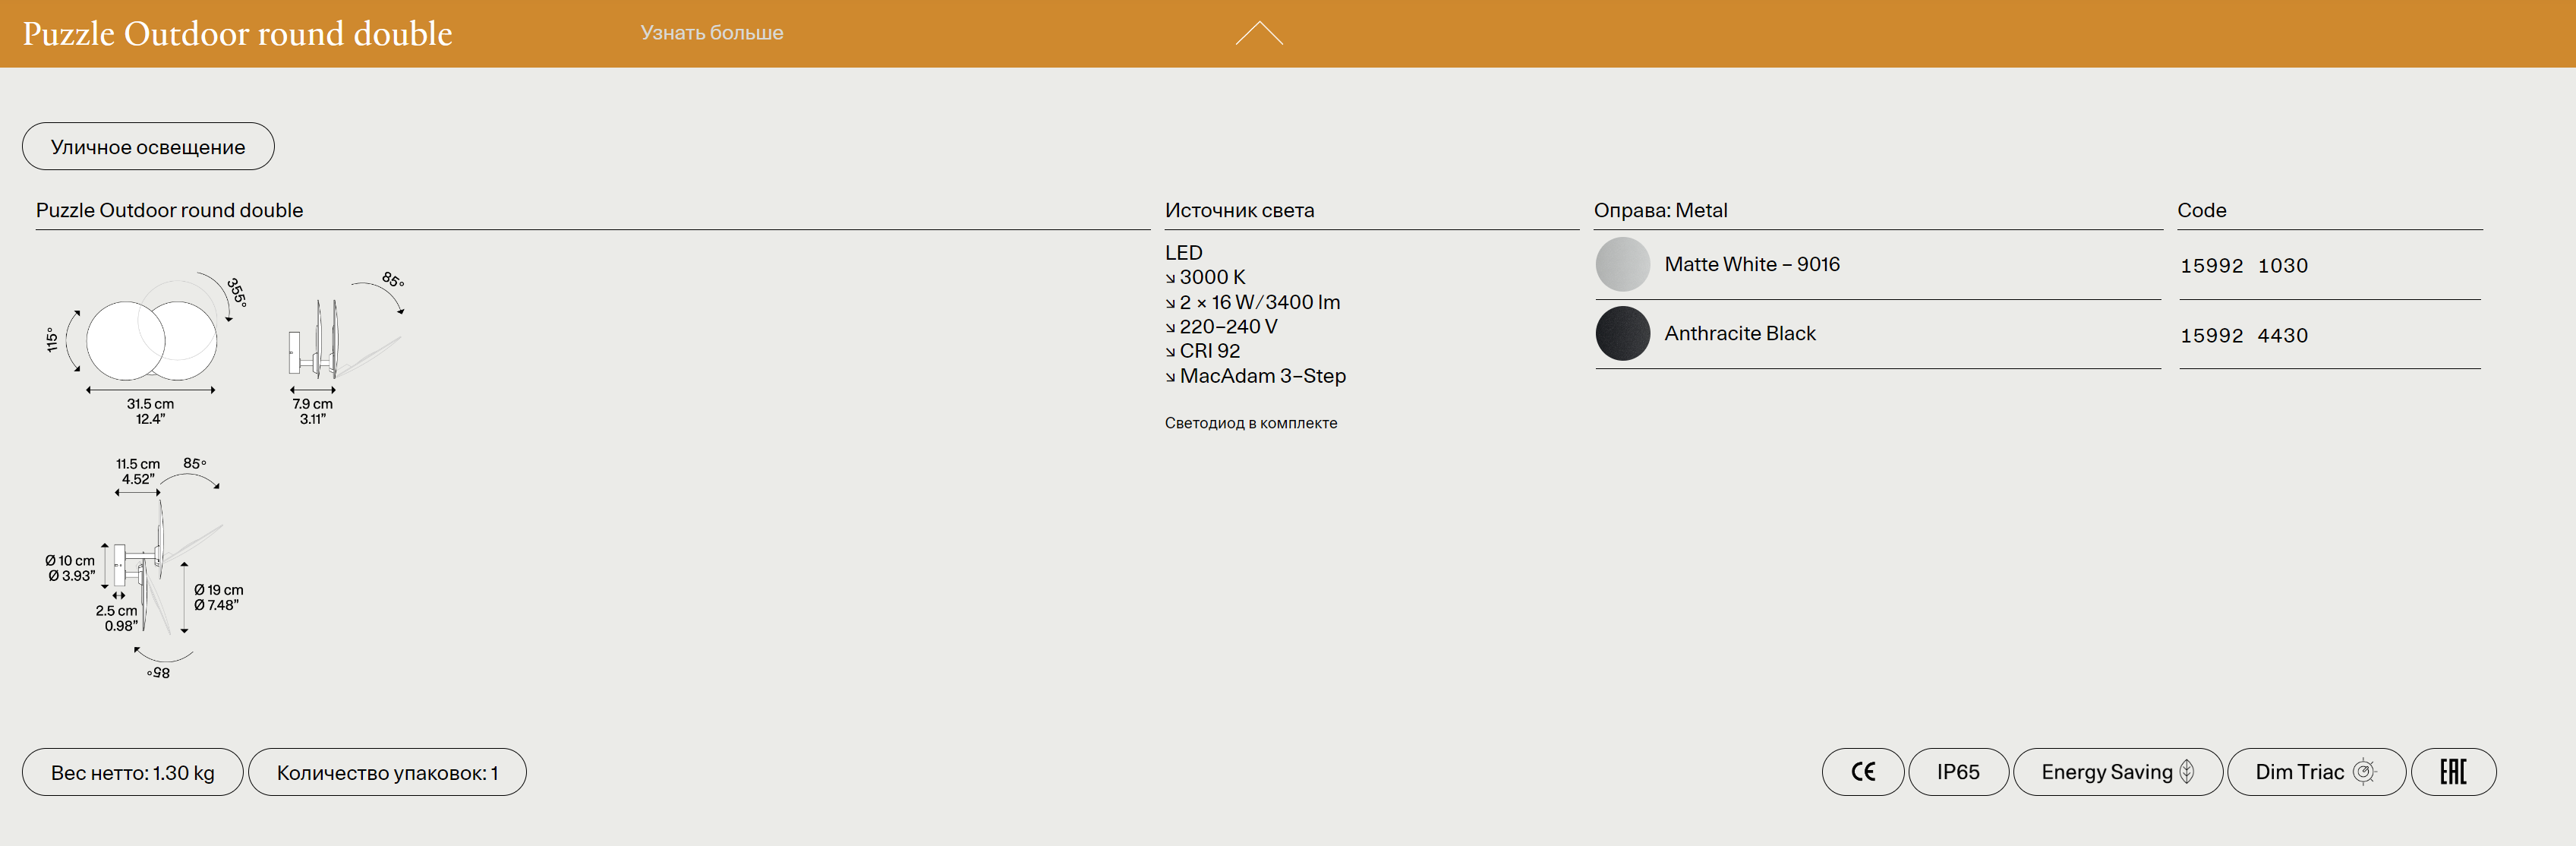Screen dimensions: 2576x846
Task: Click the IP65 rating badge
Action: [1957, 772]
